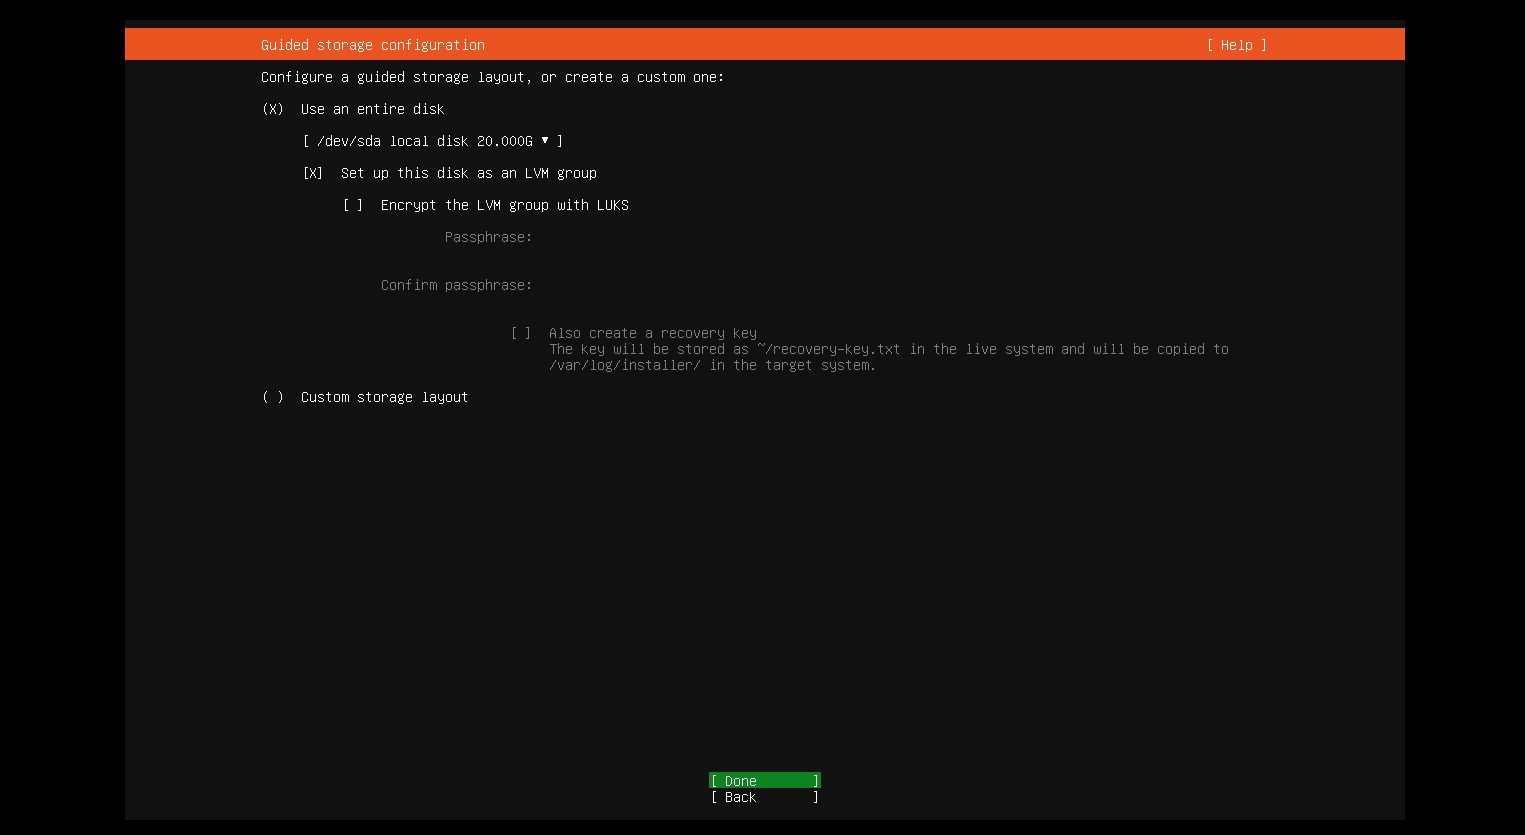Select the 'Custom storage layout' radio button
Image resolution: width=1525 pixels, height=835 pixels.
point(273,397)
